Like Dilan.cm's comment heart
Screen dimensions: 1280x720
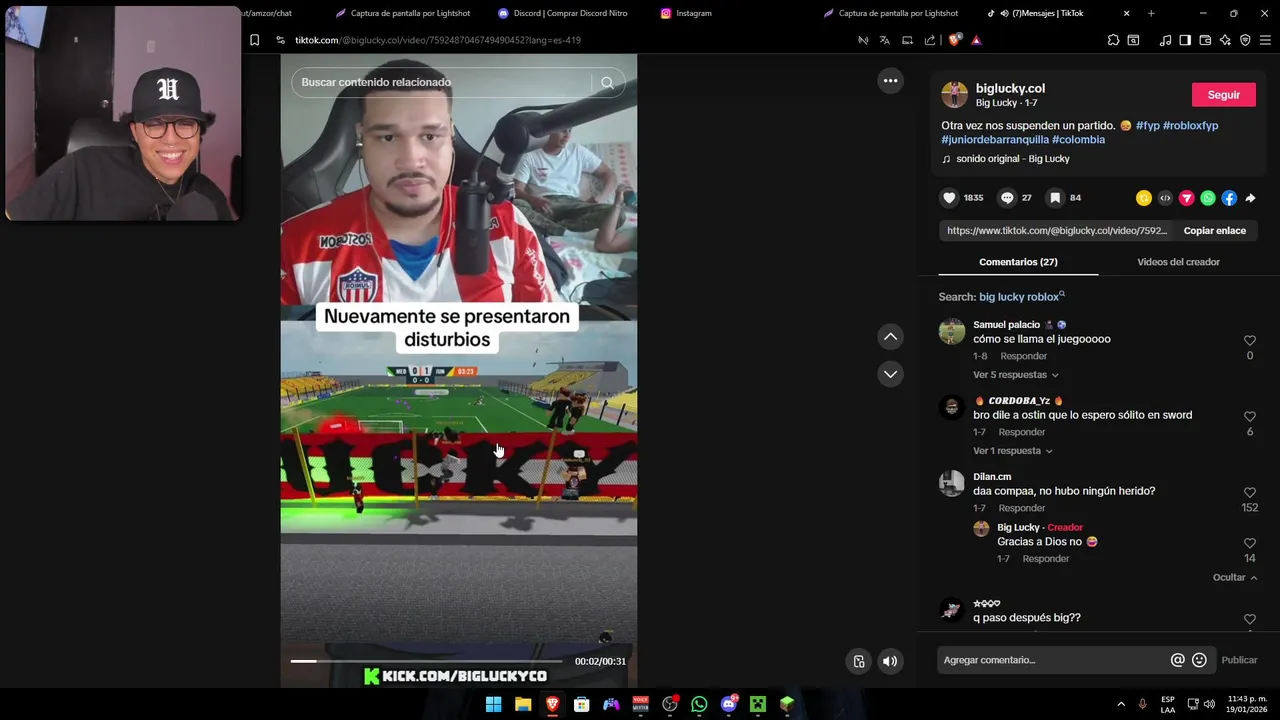pyautogui.click(x=1249, y=493)
